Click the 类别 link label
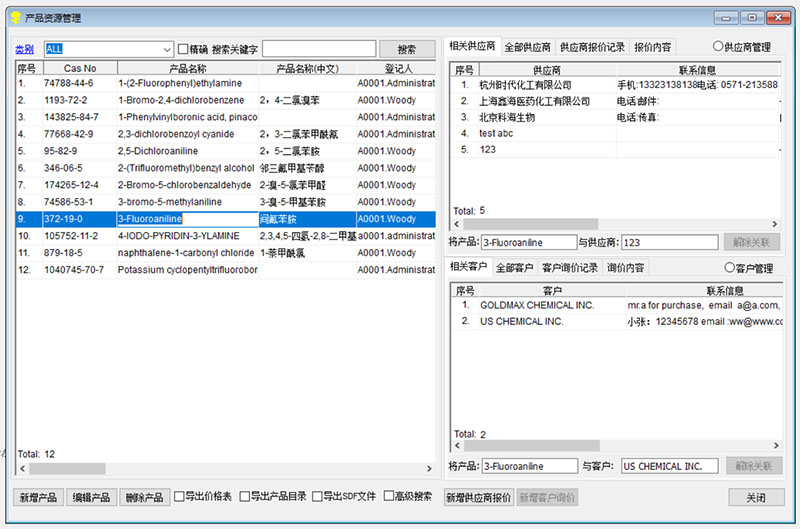 point(24,49)
